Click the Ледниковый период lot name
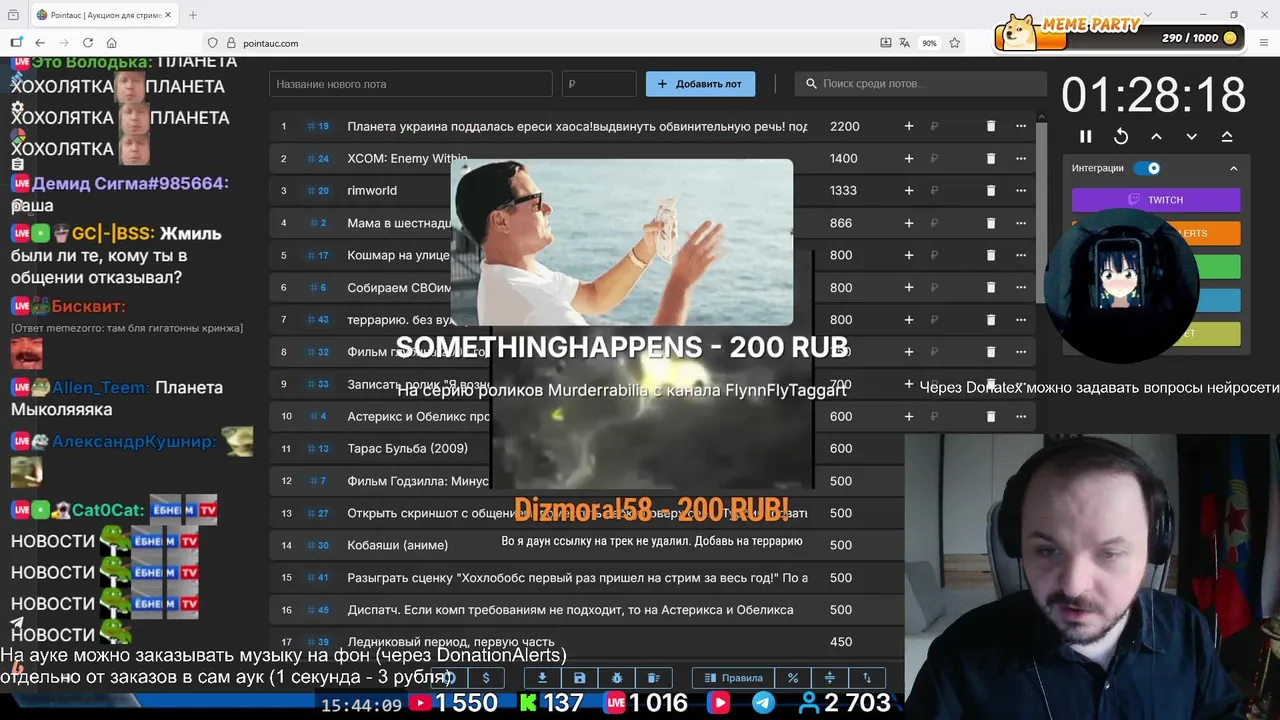Screen dimensions: 1280x720 point(450,642)
